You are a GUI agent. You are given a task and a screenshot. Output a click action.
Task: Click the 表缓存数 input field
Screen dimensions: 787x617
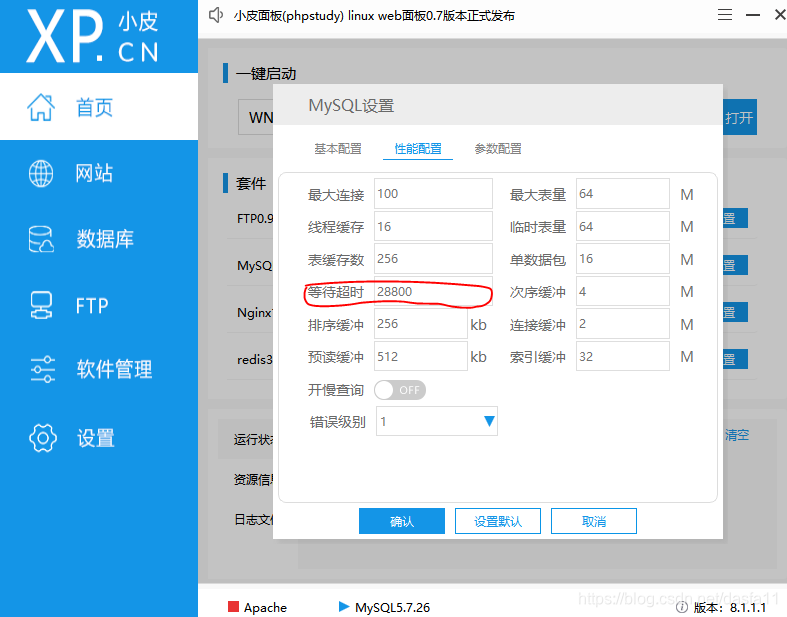click(x=433, y=259)
